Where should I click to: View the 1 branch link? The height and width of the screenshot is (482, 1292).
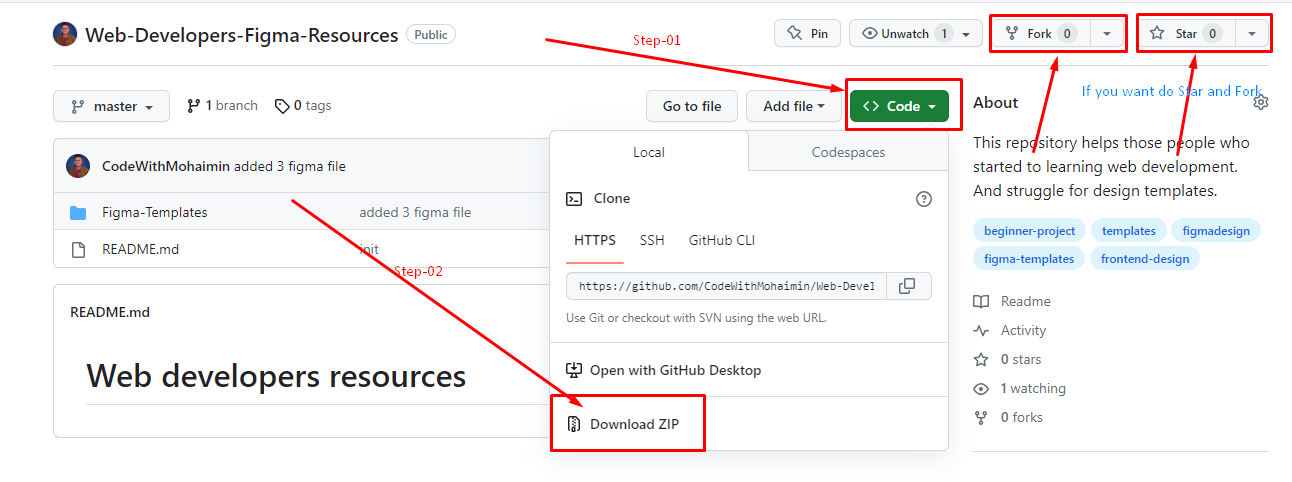click(x=222, y=105)
